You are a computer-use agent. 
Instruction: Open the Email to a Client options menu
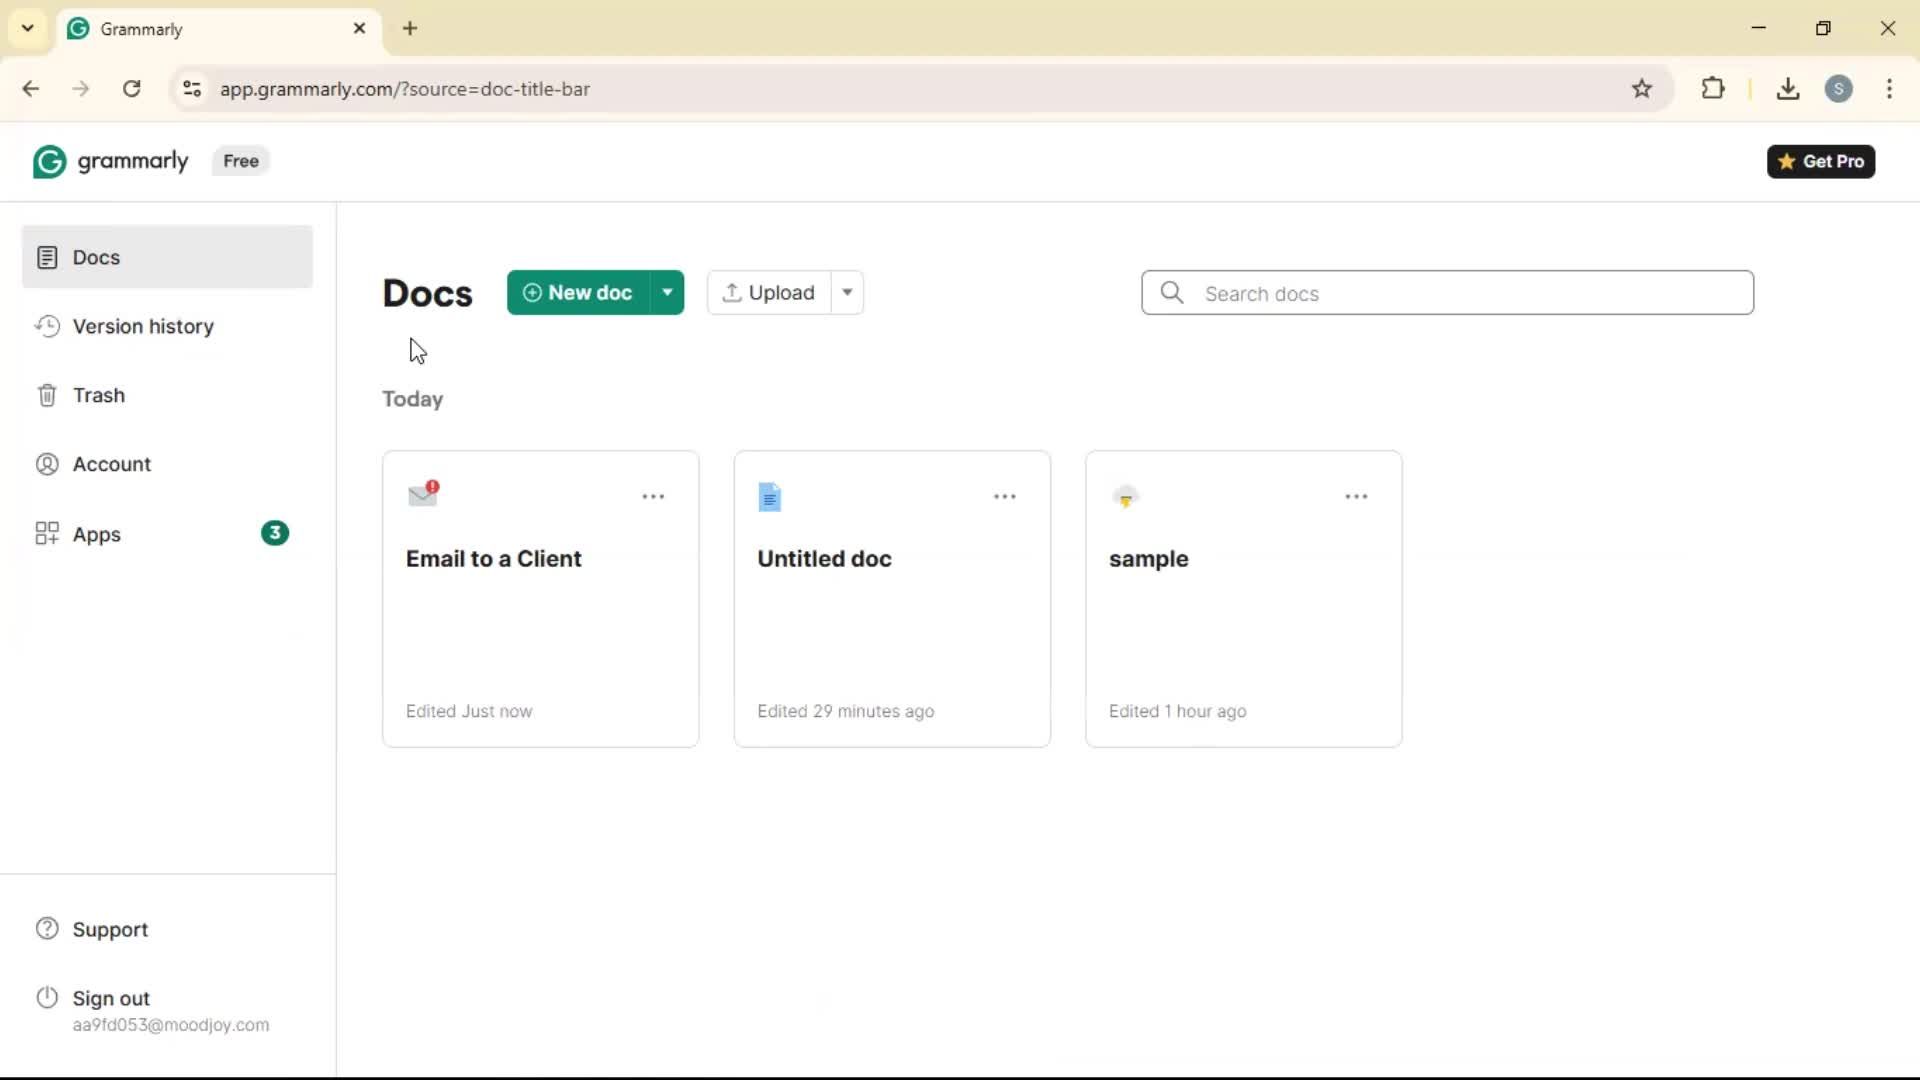[653, 497]
